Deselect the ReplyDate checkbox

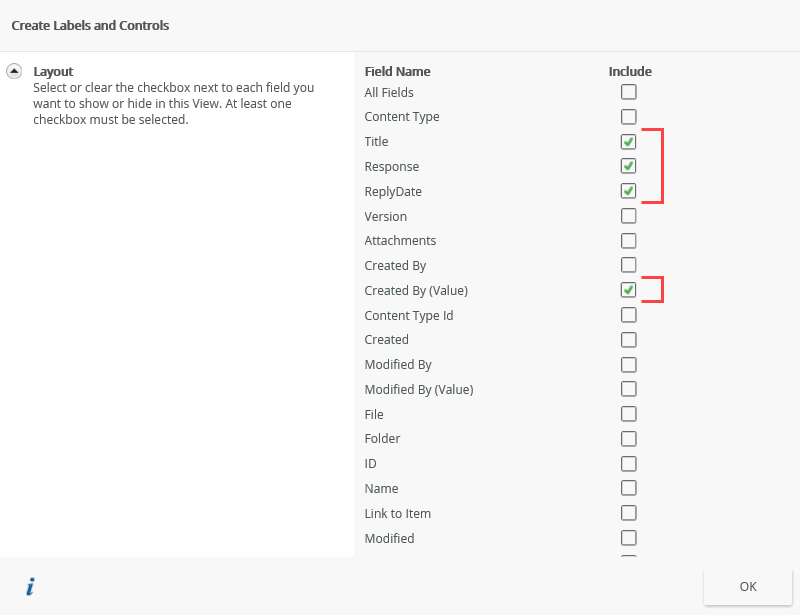[x=629, y=191]
